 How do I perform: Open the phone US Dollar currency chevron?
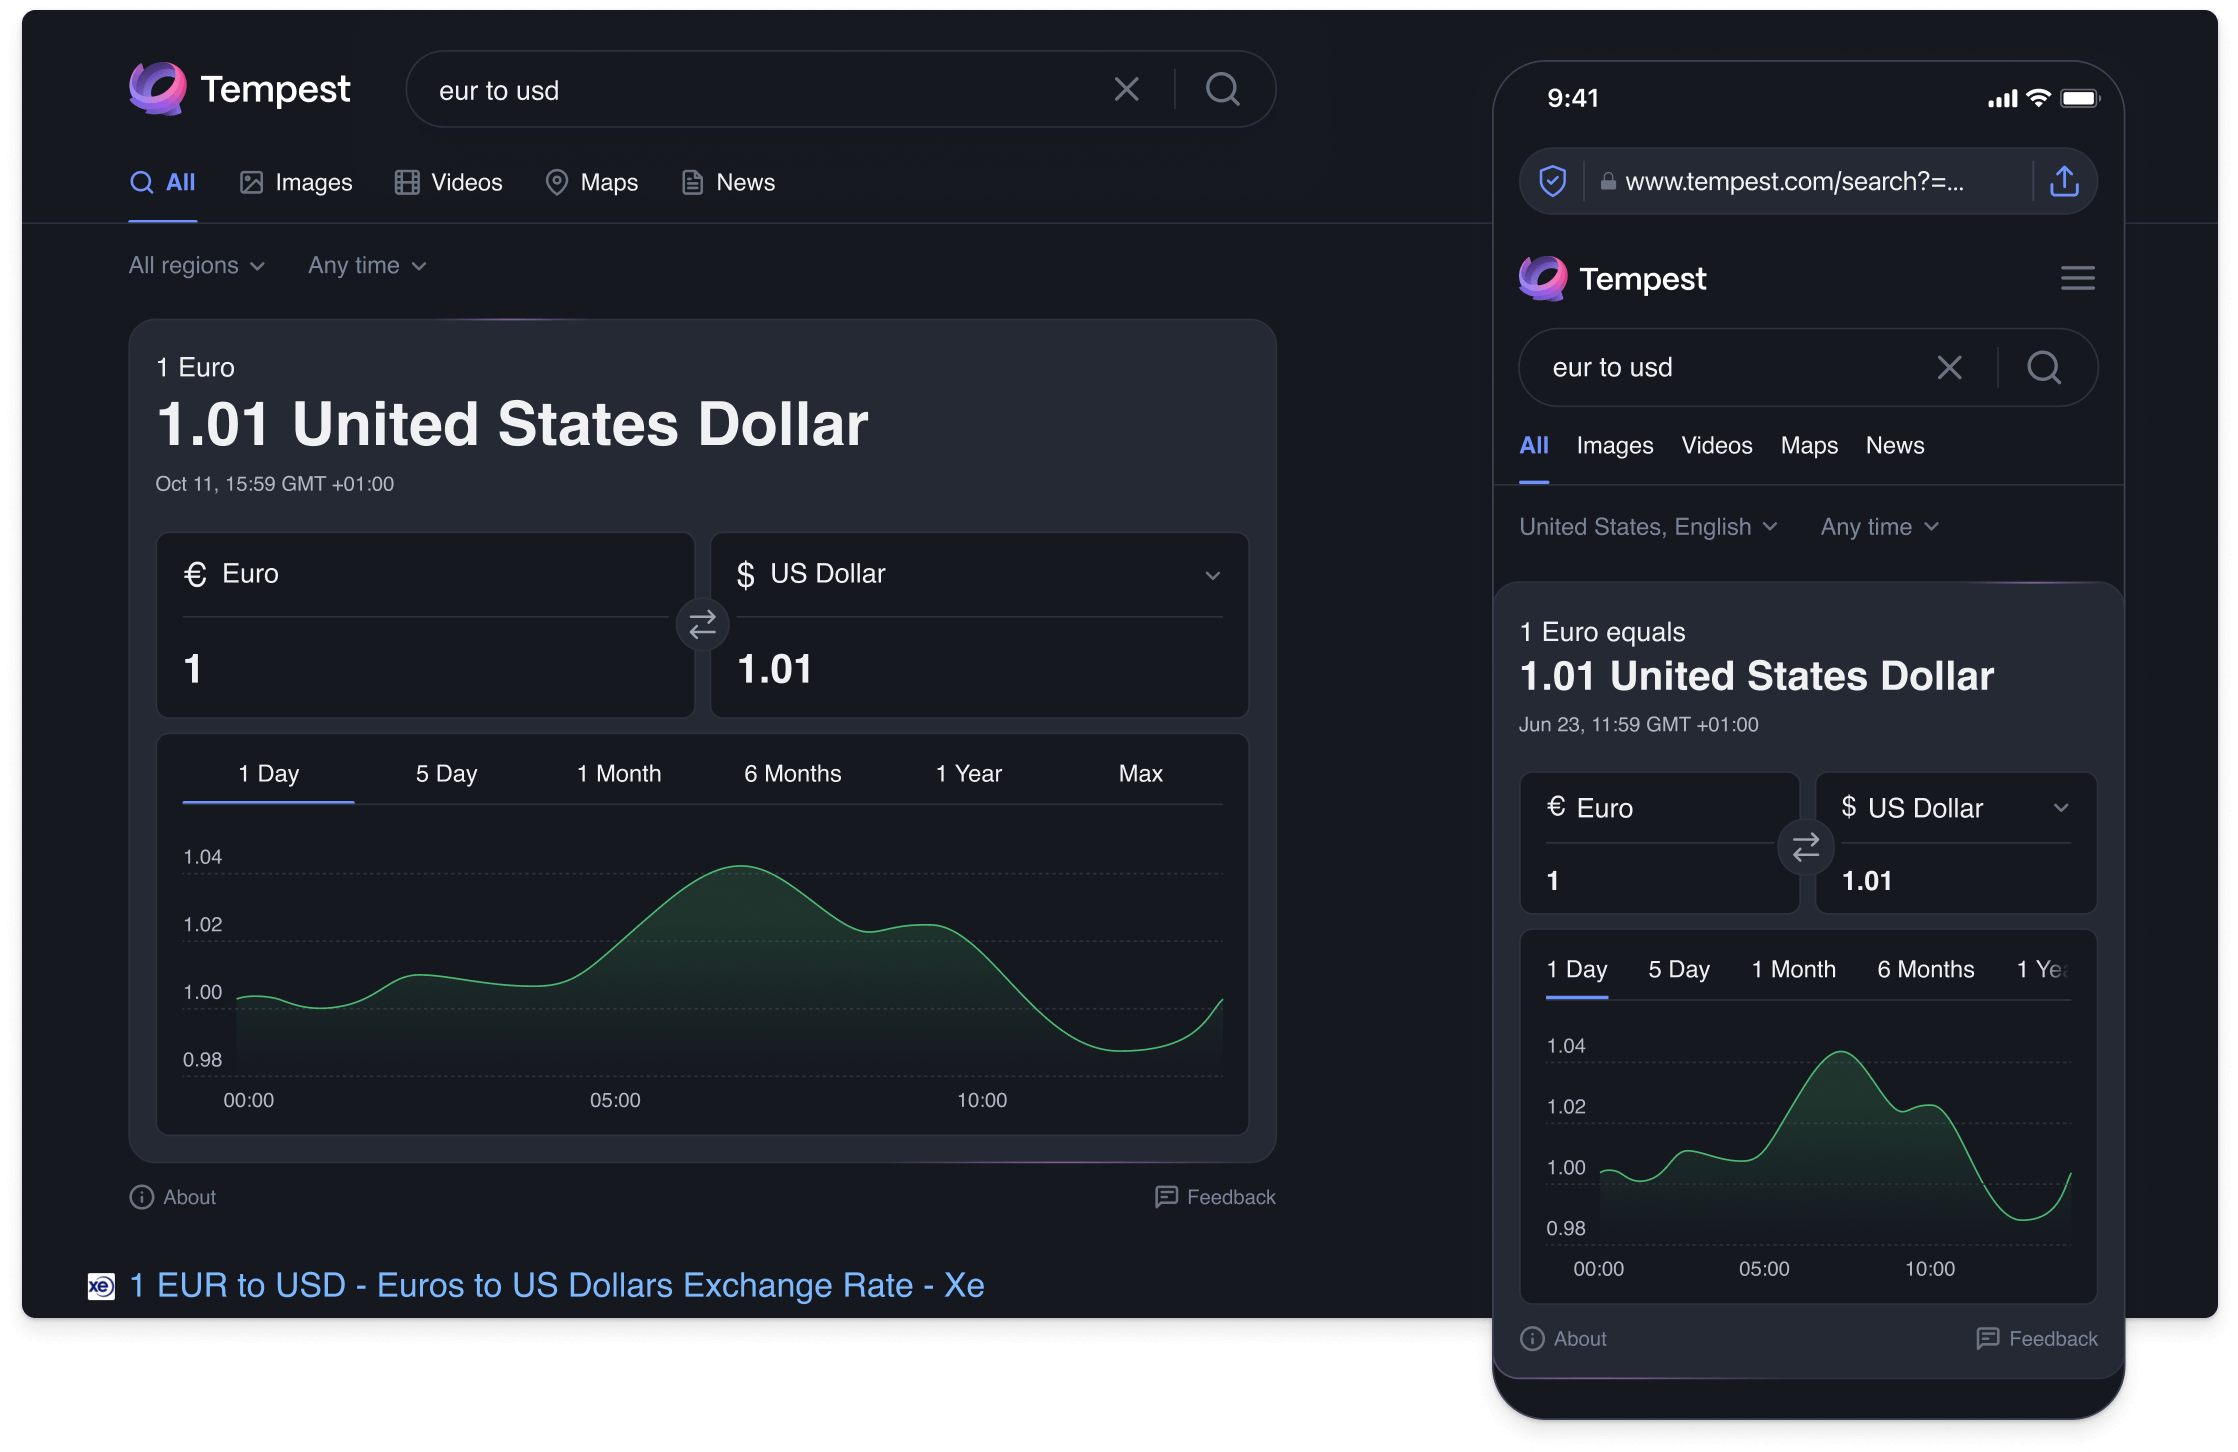(x=2060, y=808)
